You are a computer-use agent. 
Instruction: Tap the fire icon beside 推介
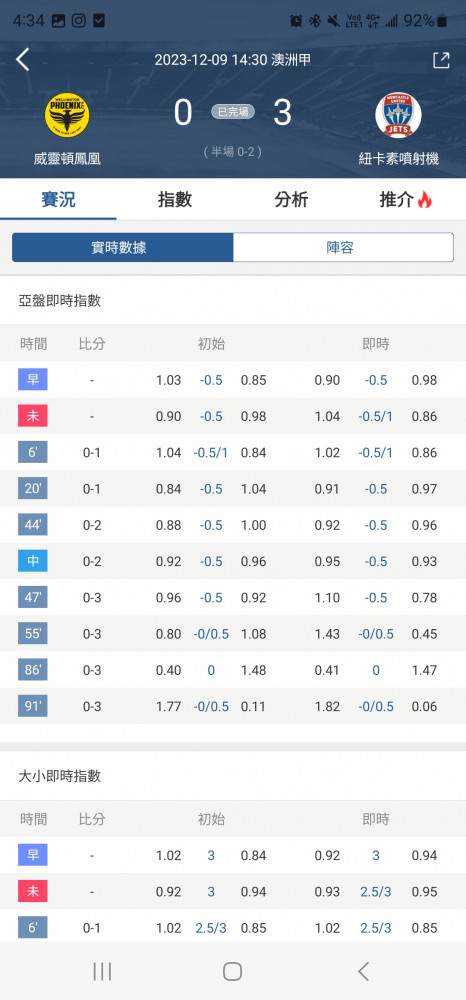tap(425, 200)
